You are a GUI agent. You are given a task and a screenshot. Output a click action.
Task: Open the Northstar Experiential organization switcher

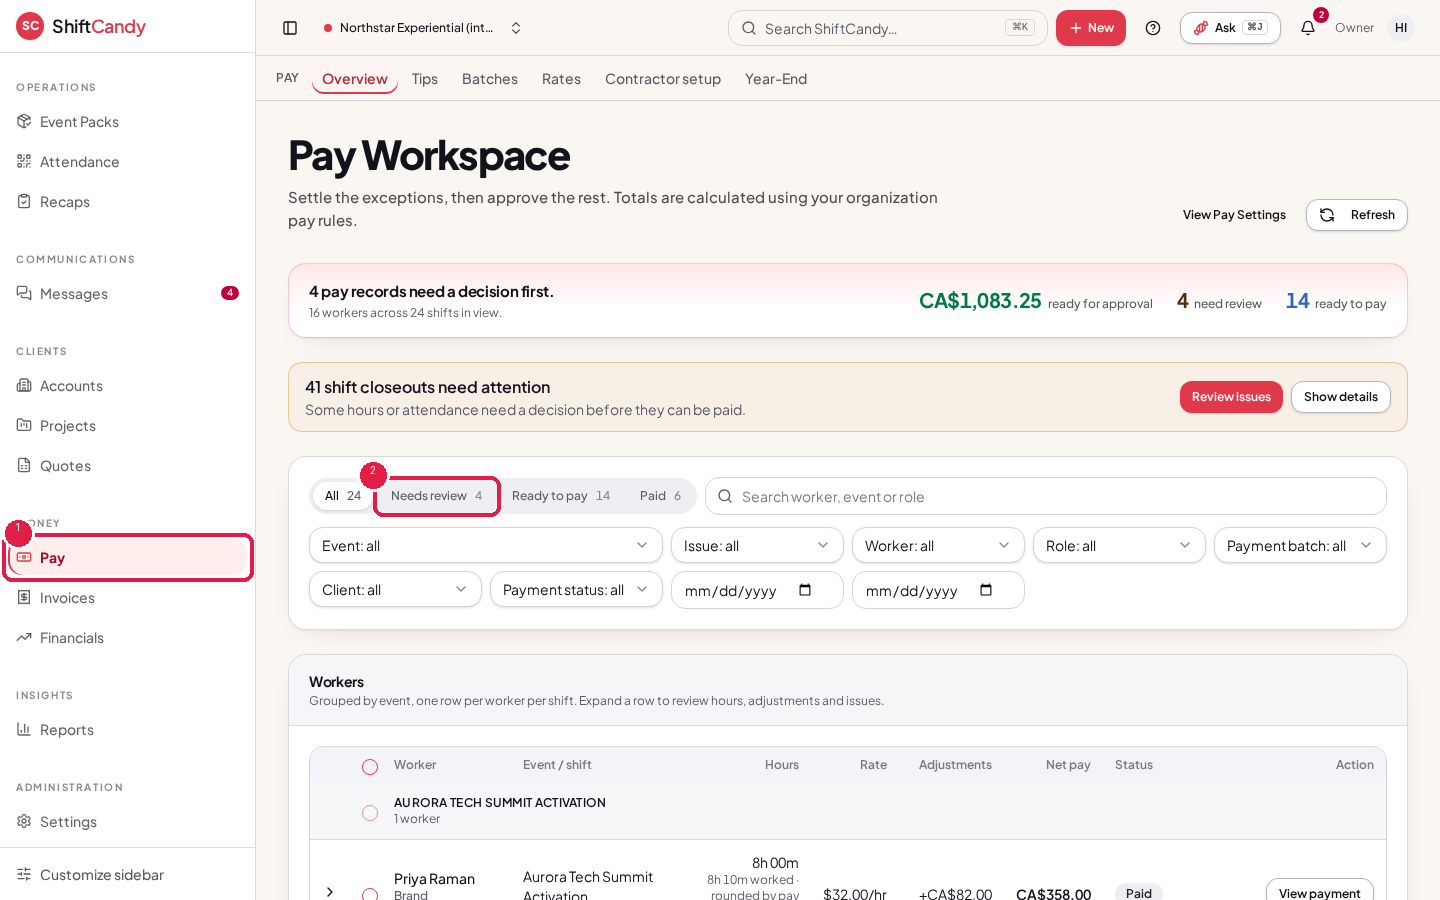coord(423,28)
